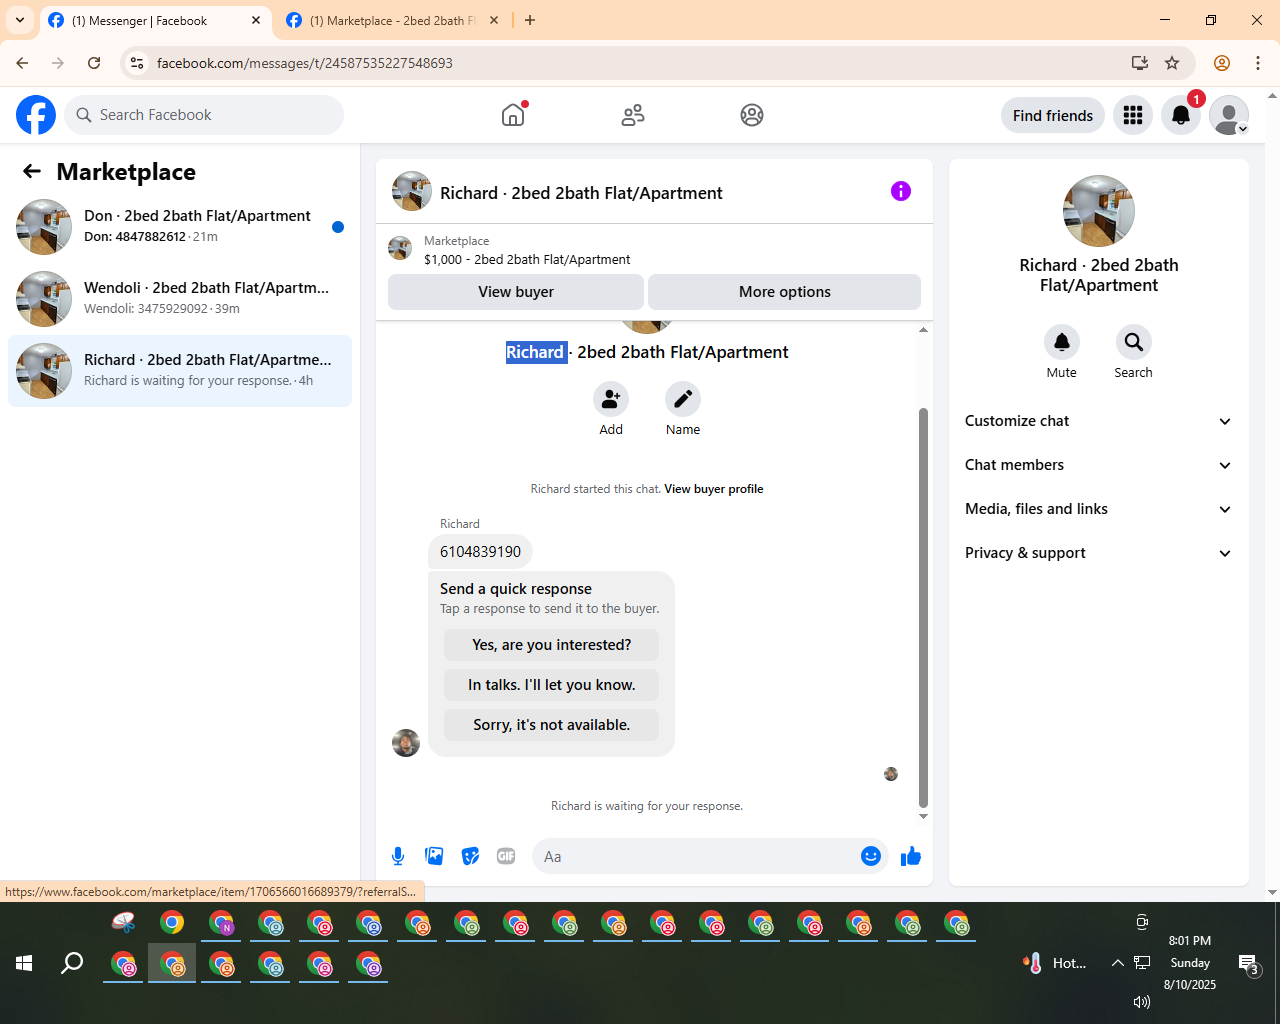Click the Add people icon
The image size is (1280, 1024).
tap(611, 399)
